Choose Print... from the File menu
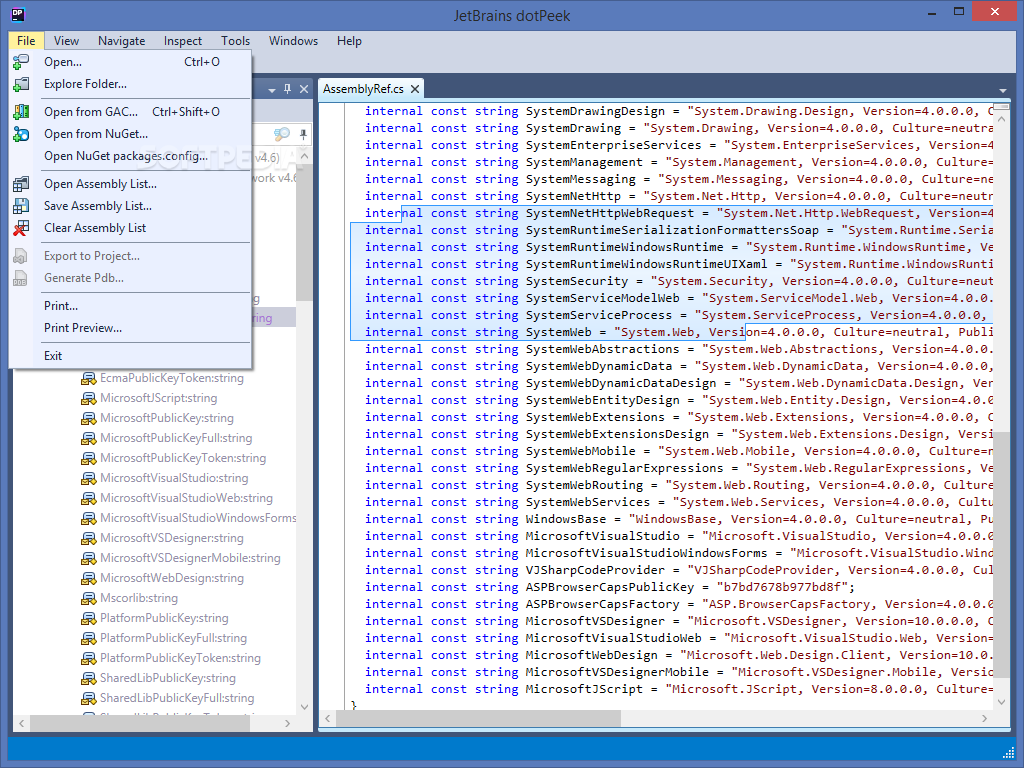1024x768 pixels. pos(131,306)
